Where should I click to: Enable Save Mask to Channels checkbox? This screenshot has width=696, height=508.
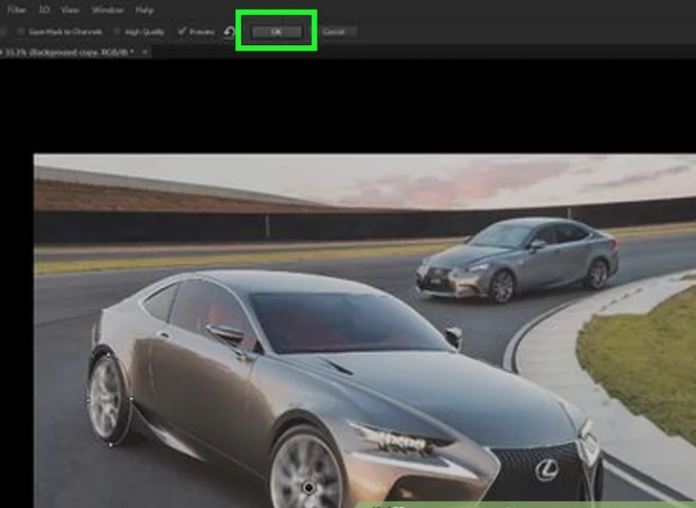[21, 32]
